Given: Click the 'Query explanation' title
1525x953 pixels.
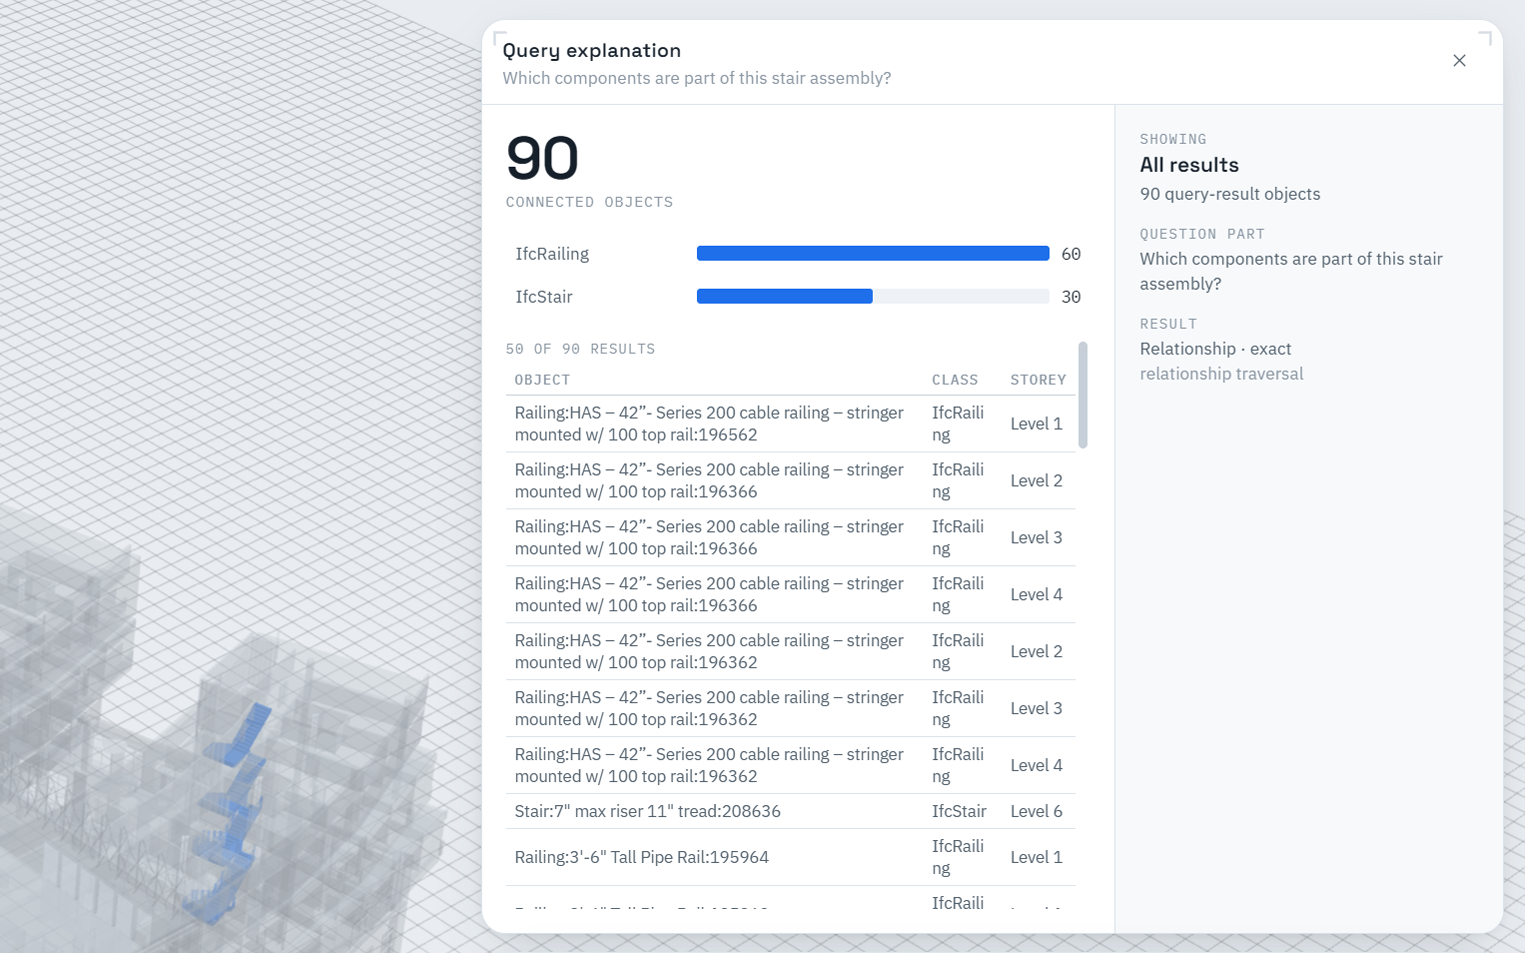Looking at the screenshot, I should 591,50.
